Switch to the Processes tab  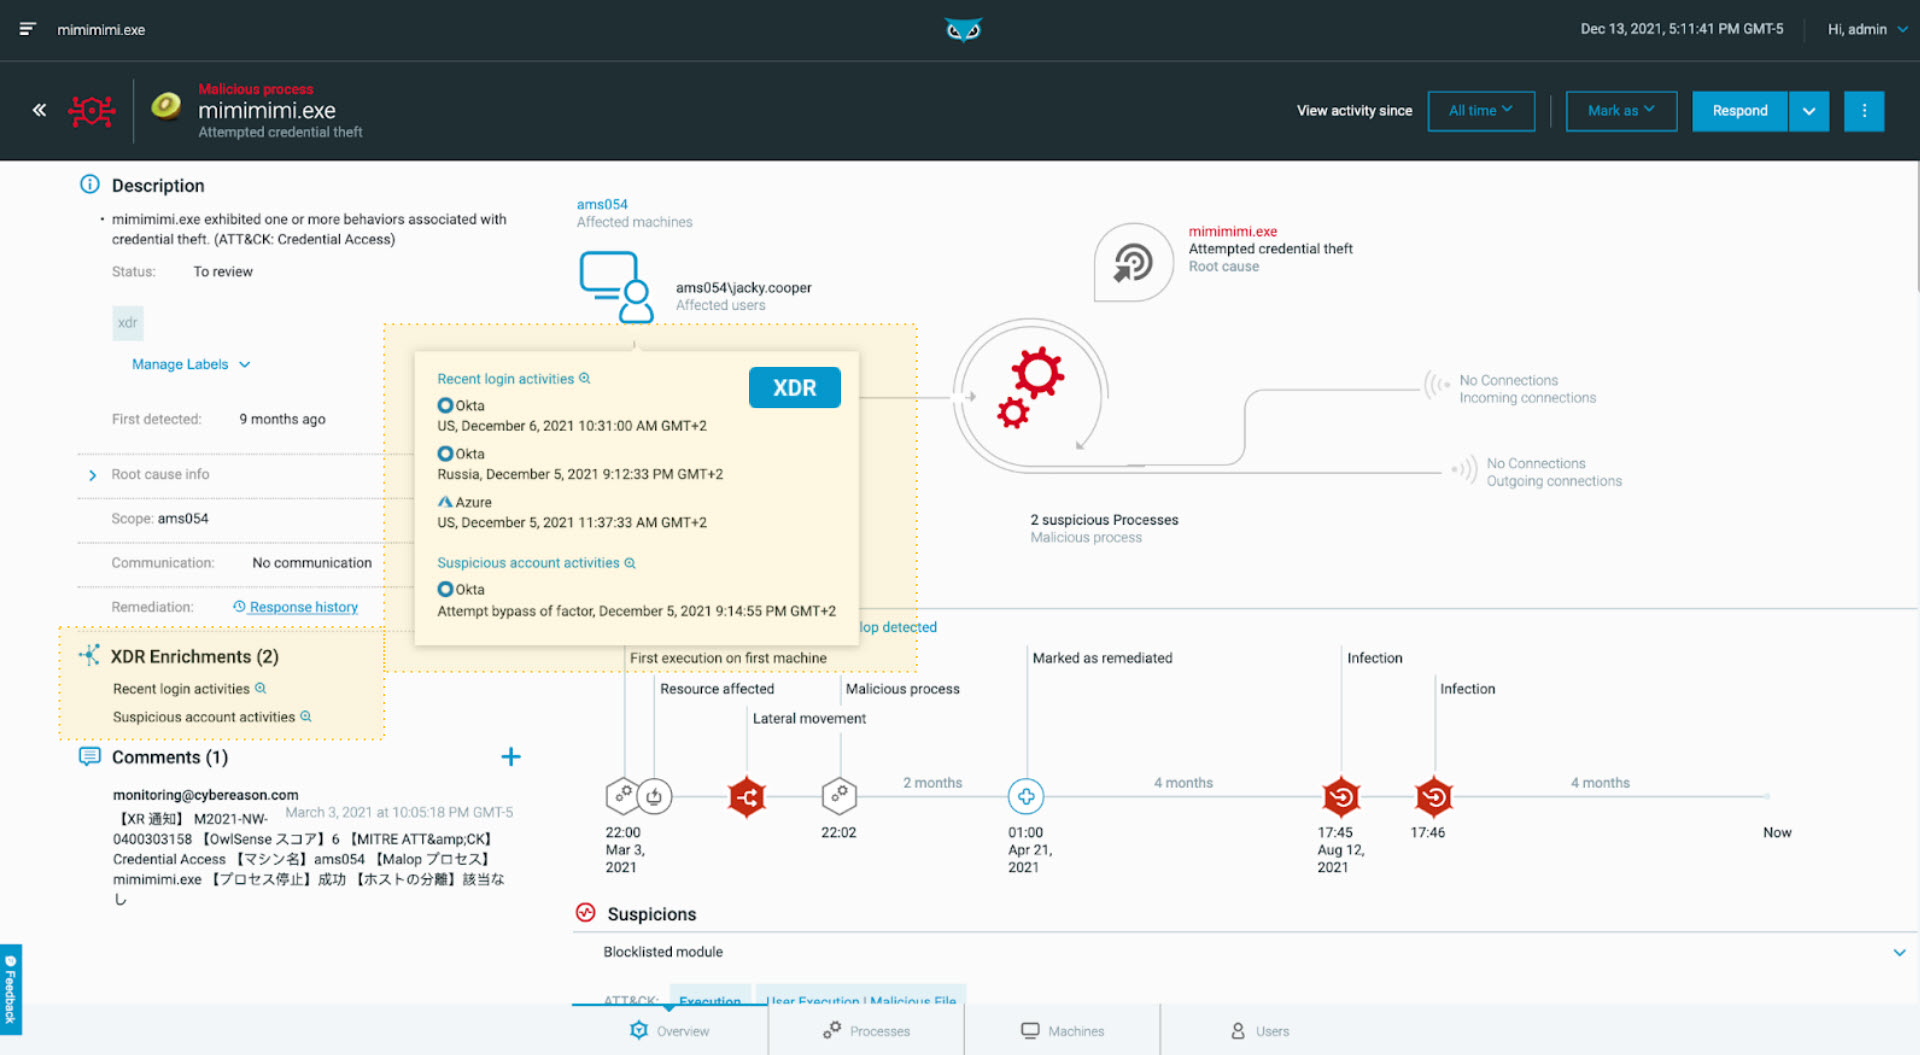(866, 1031)
